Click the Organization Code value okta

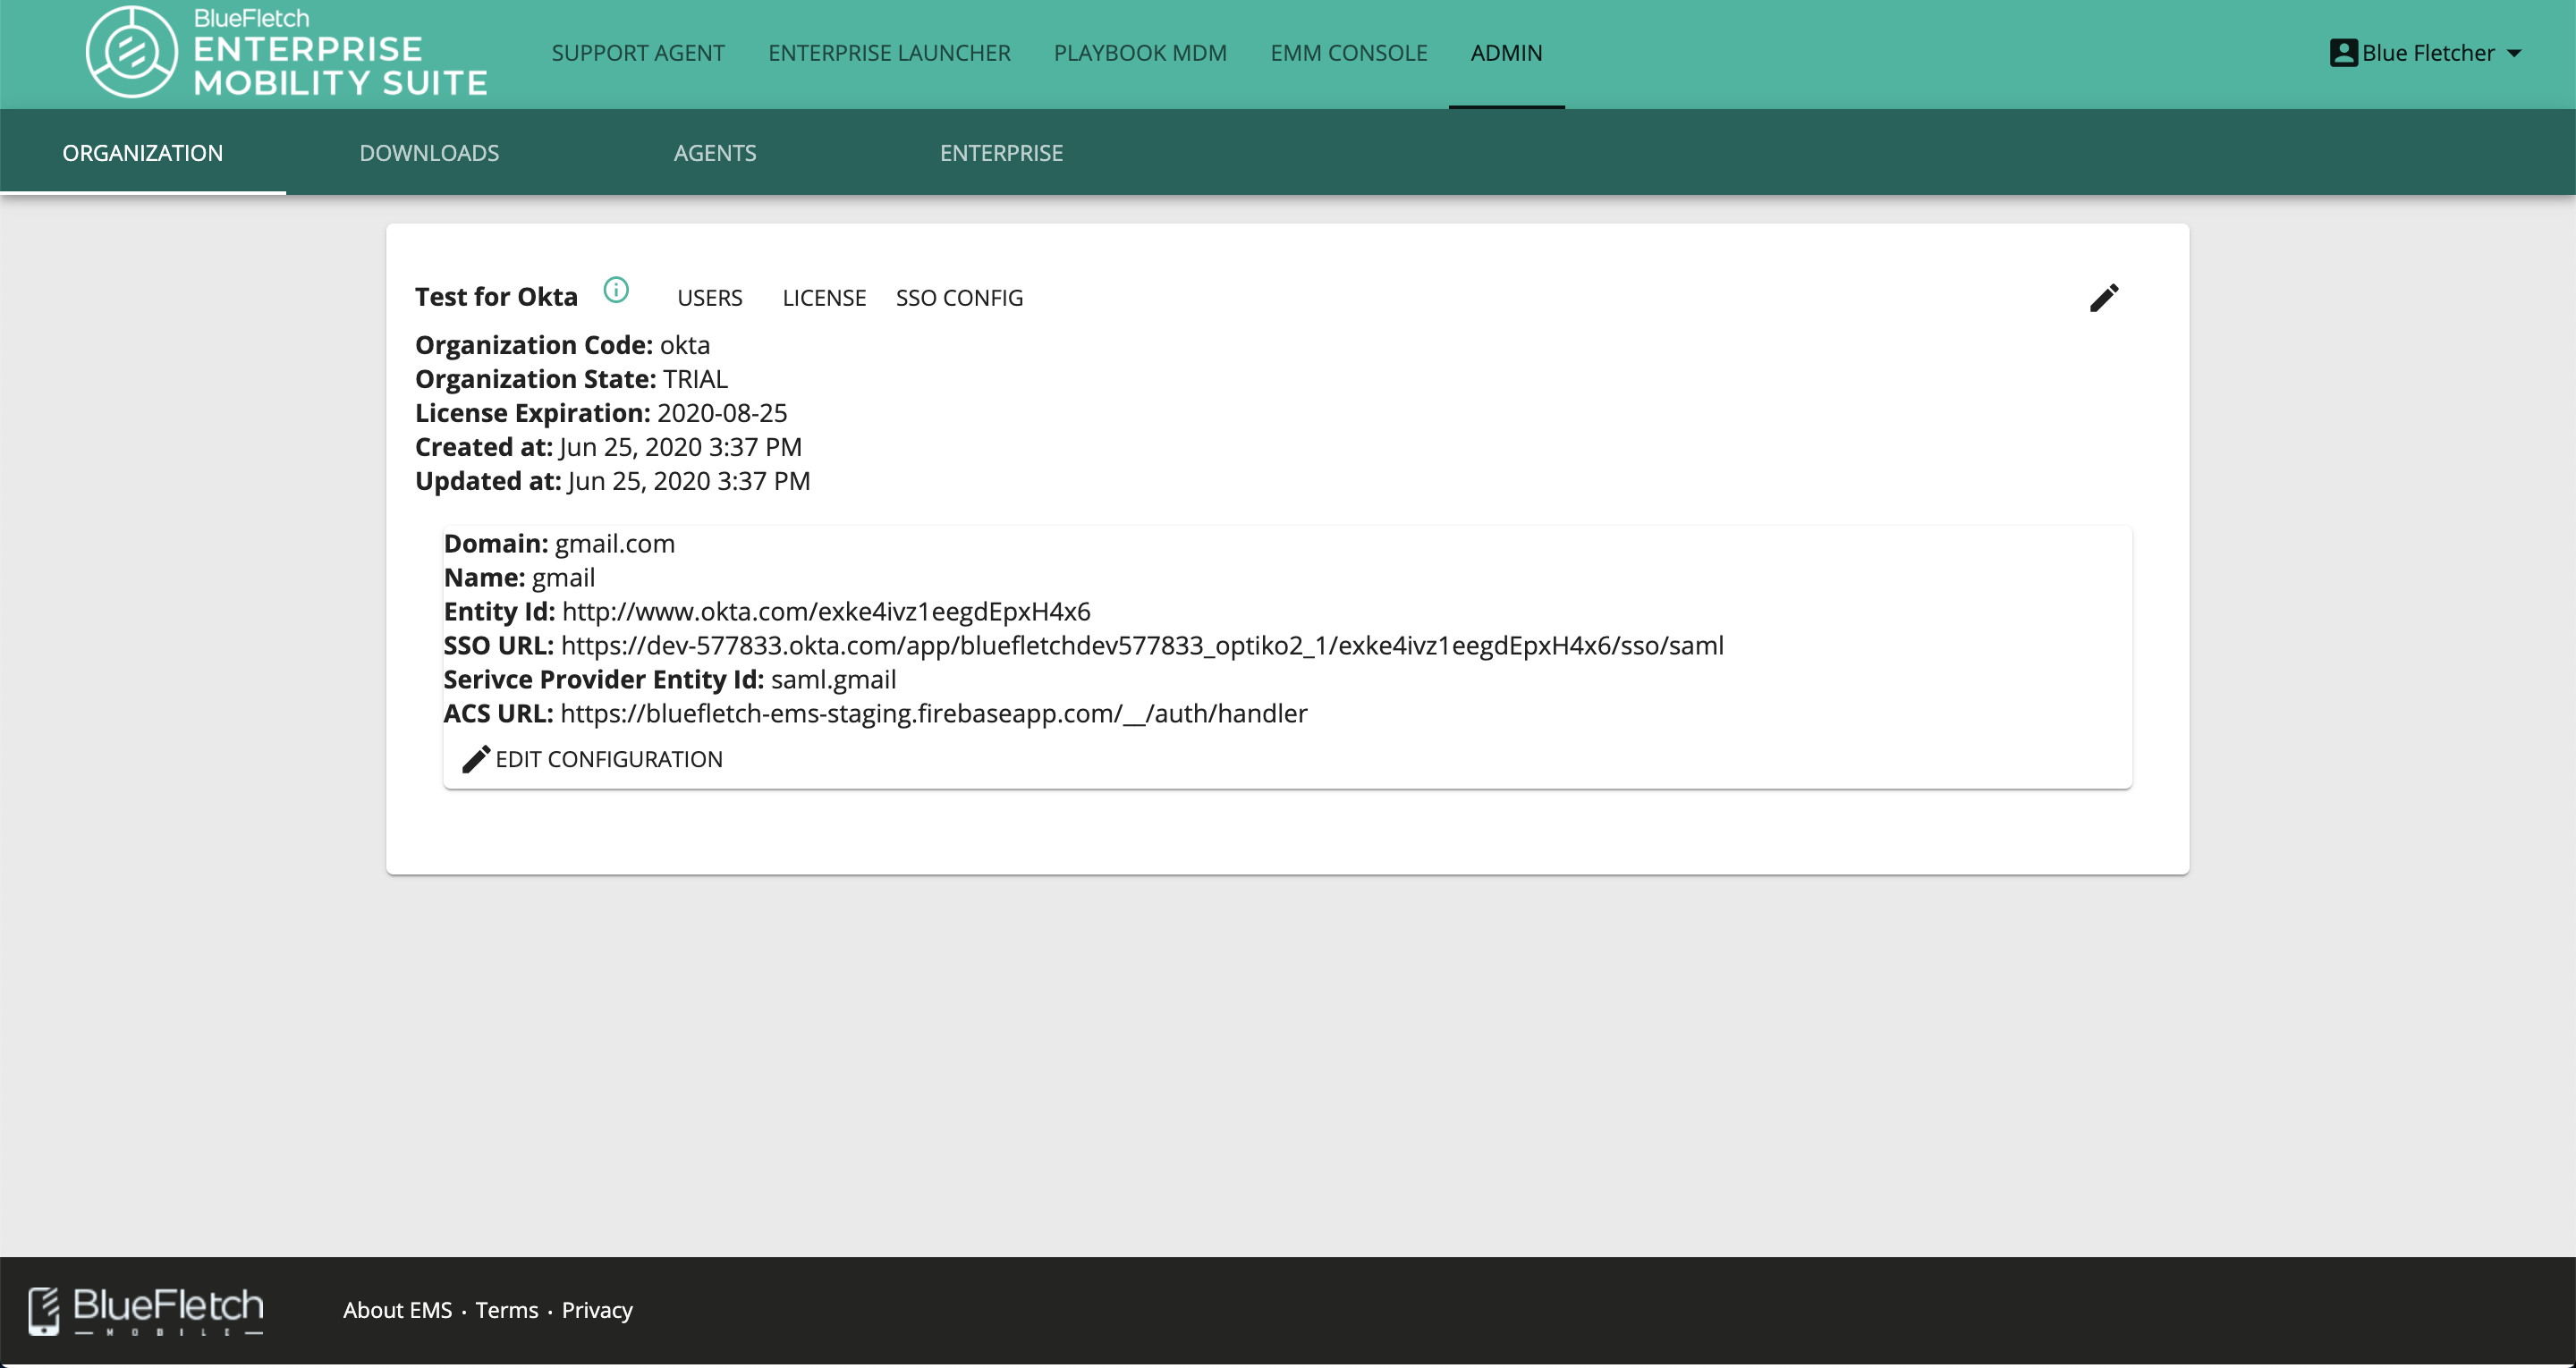pos(685,345)
